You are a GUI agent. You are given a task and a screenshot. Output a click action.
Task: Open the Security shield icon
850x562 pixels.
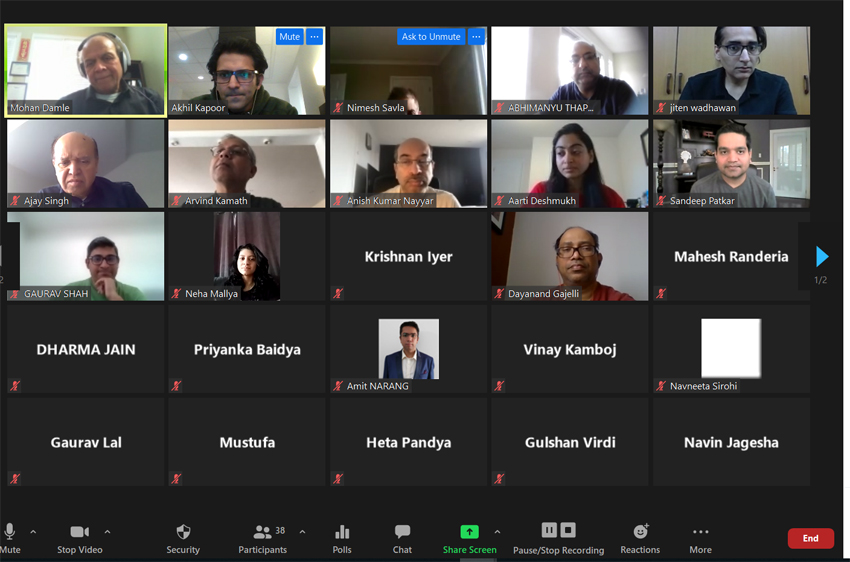pos(183,532)
